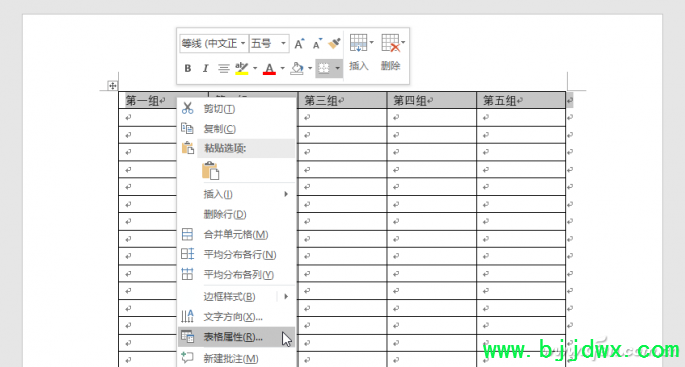
Task: Click the Format Painter brush icon
Action: (334, 43)
